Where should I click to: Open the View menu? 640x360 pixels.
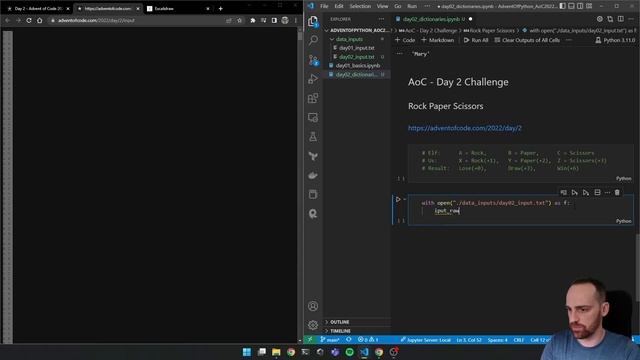pyautogui.click(x=382, y=6)
